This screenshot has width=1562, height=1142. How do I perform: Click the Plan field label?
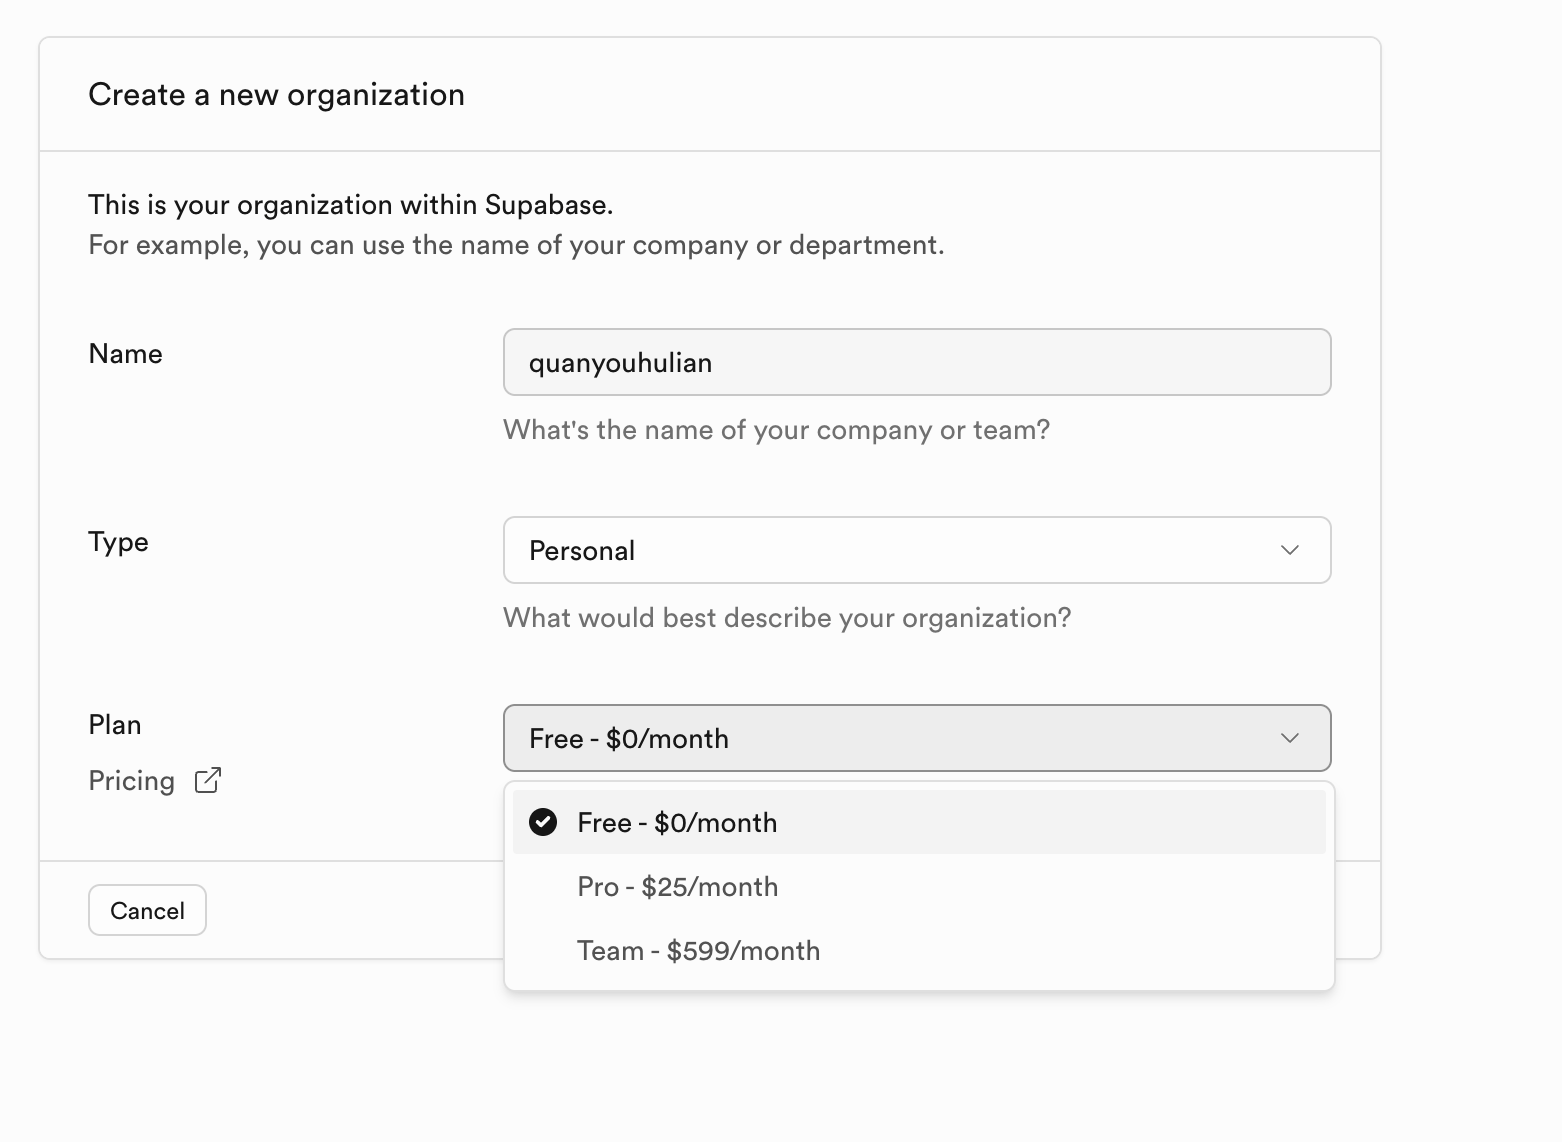pos(115,725)
